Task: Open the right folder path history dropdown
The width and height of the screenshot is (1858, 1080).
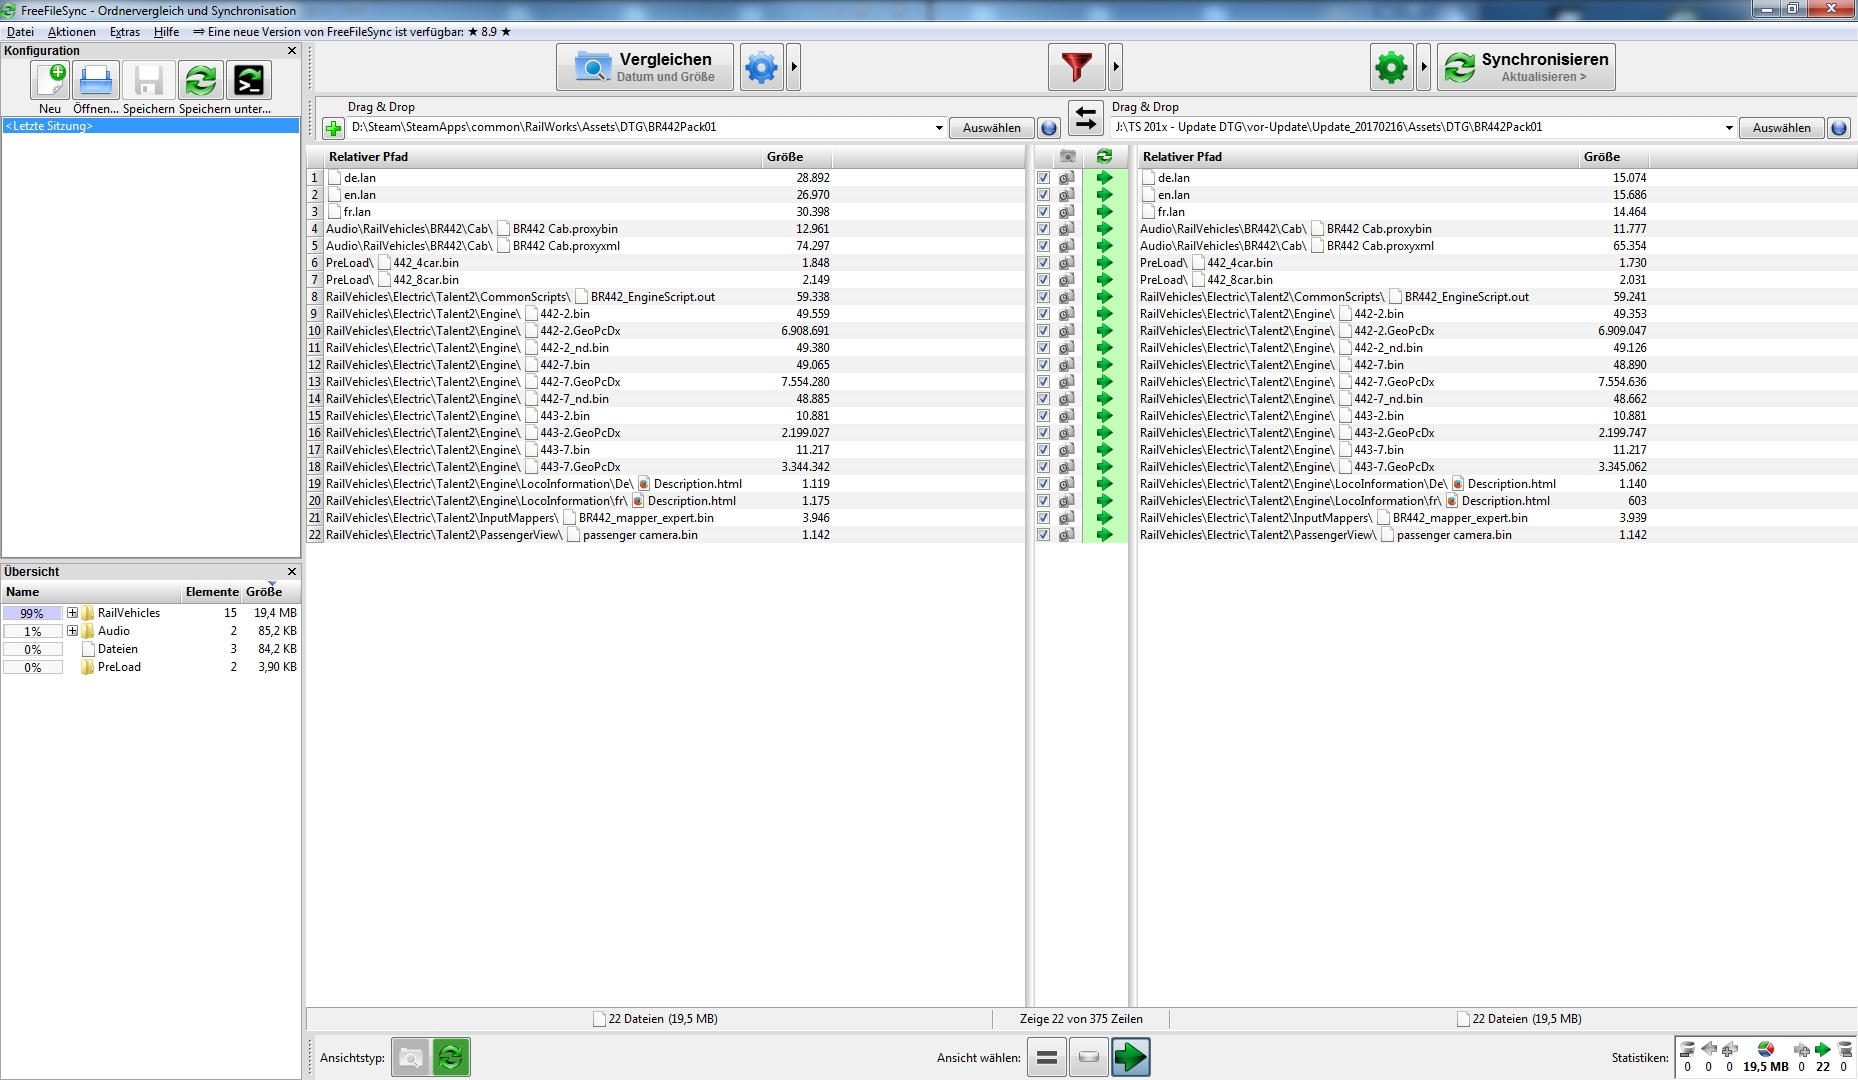Action: point(1728,128)
